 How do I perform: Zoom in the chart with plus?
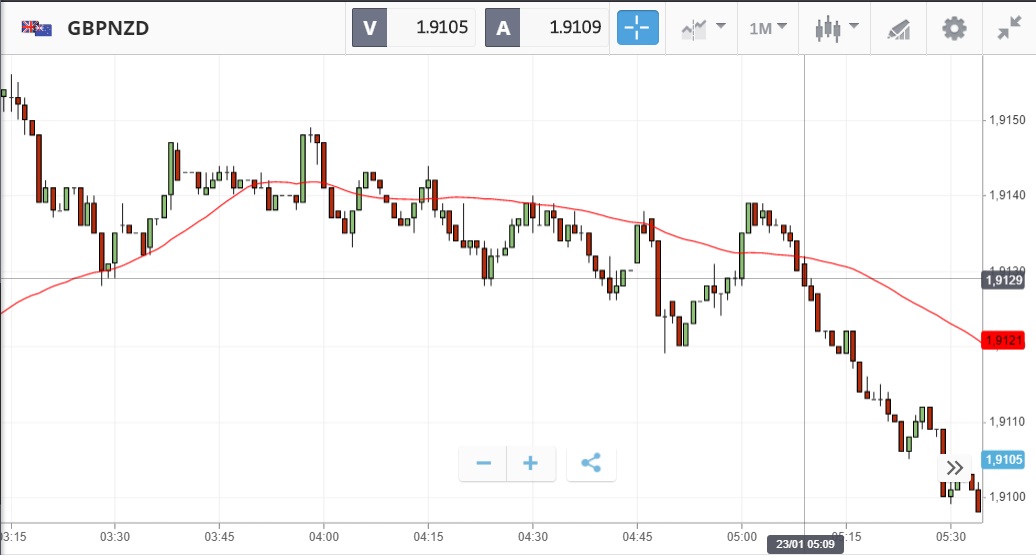pos(531,463)
